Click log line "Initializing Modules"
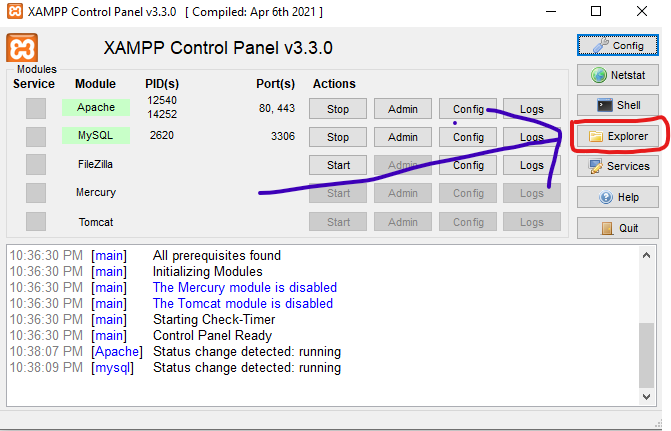This screenshot has width=671, height=431. 208,272
